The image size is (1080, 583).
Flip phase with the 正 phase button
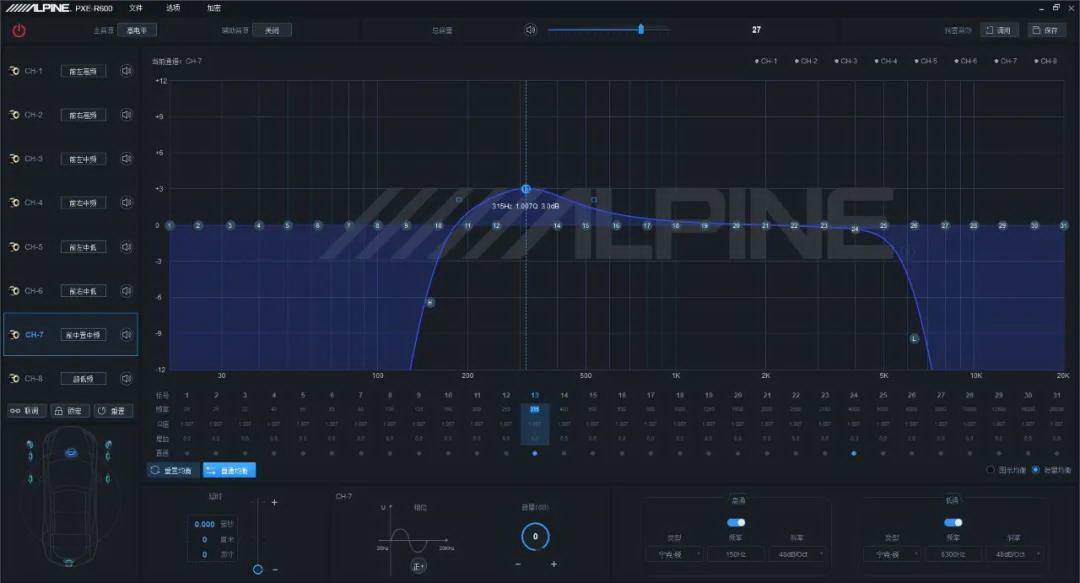pyautogui.click(x=418, y=566)
